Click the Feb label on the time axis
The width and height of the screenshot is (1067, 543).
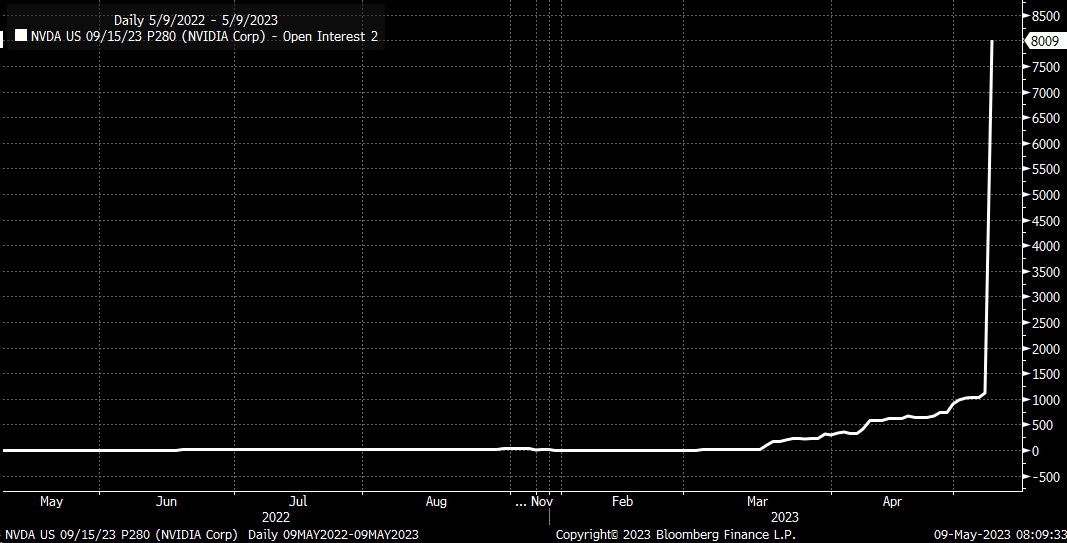pos(623,501)
